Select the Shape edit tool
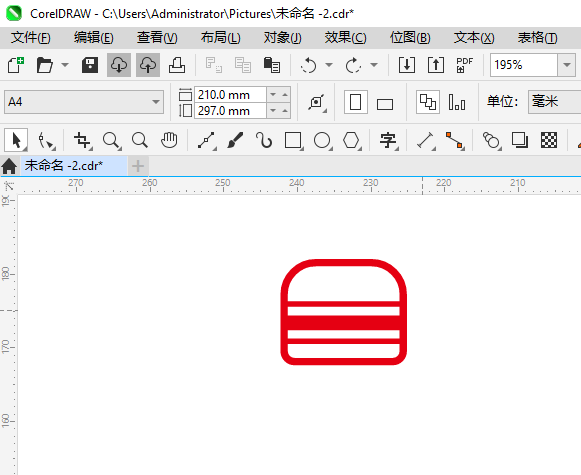This screenshot has height=475, width=581. coord(46,141)
